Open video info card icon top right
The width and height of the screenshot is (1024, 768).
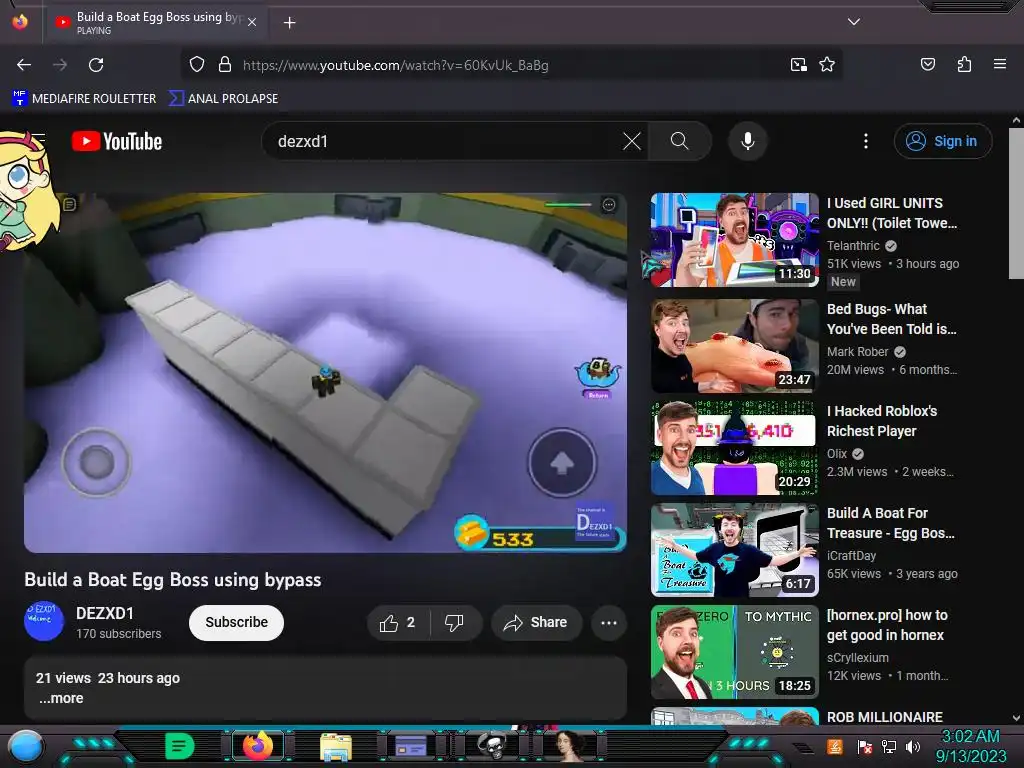(609, 205)
